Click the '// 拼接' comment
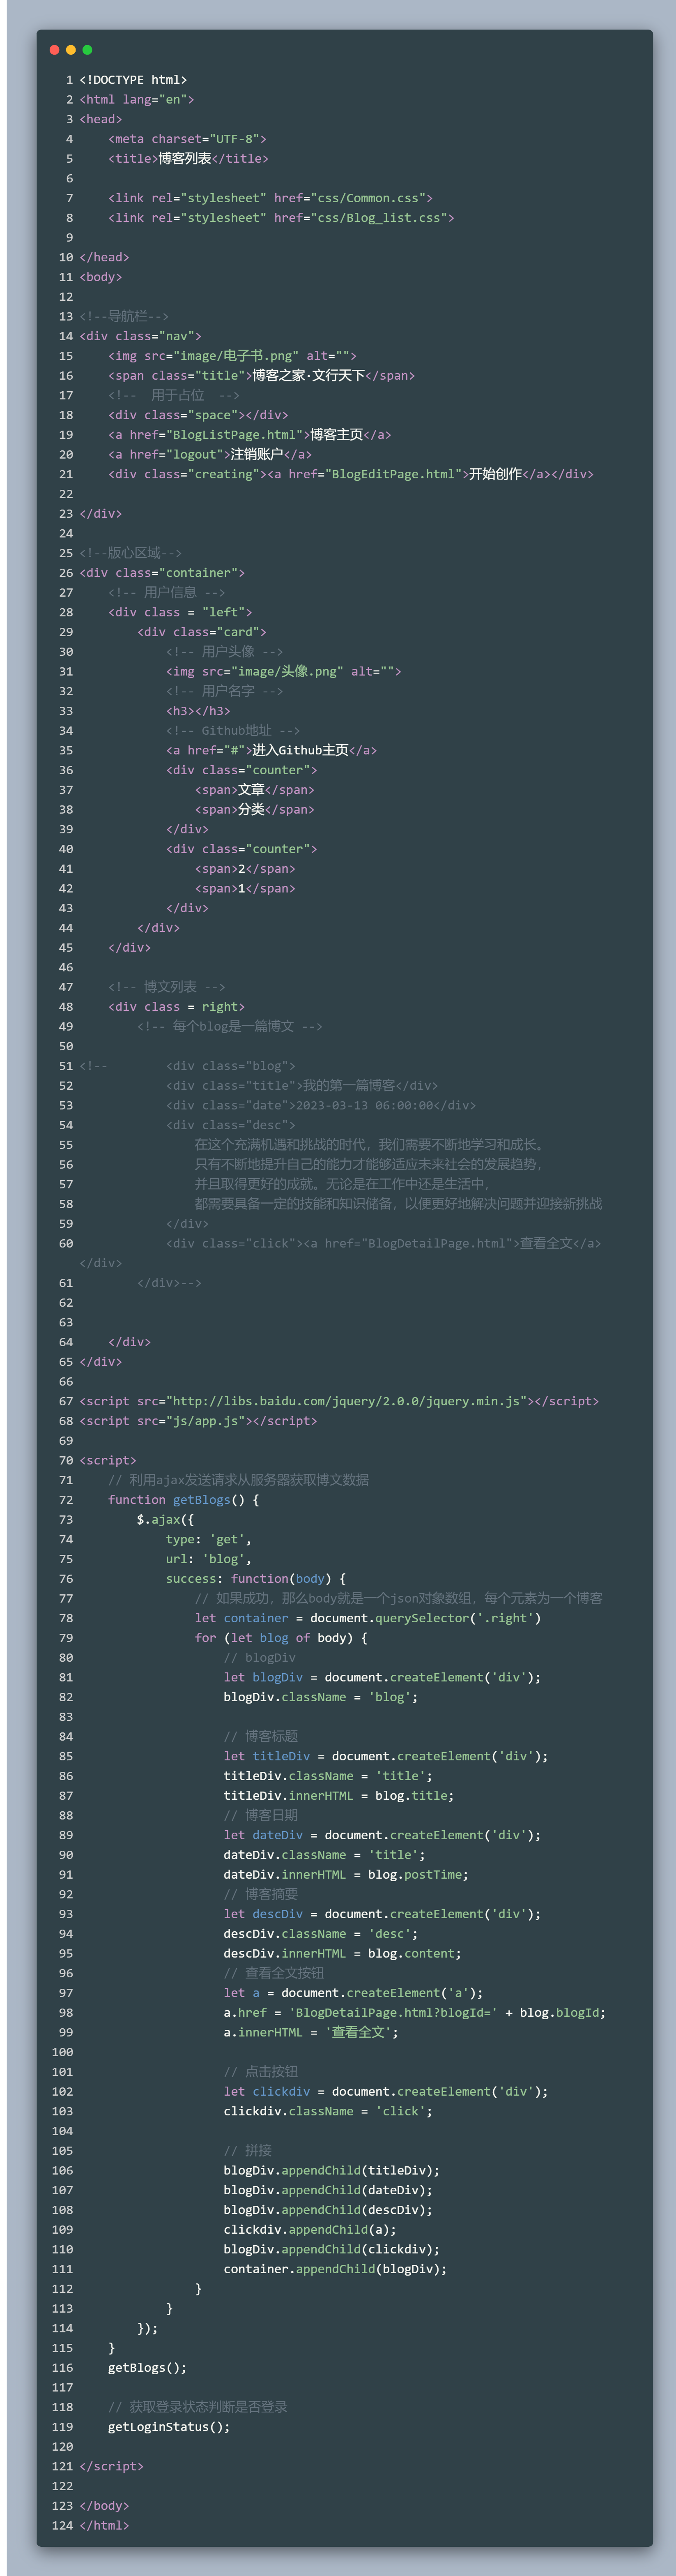 [248, 2151]
